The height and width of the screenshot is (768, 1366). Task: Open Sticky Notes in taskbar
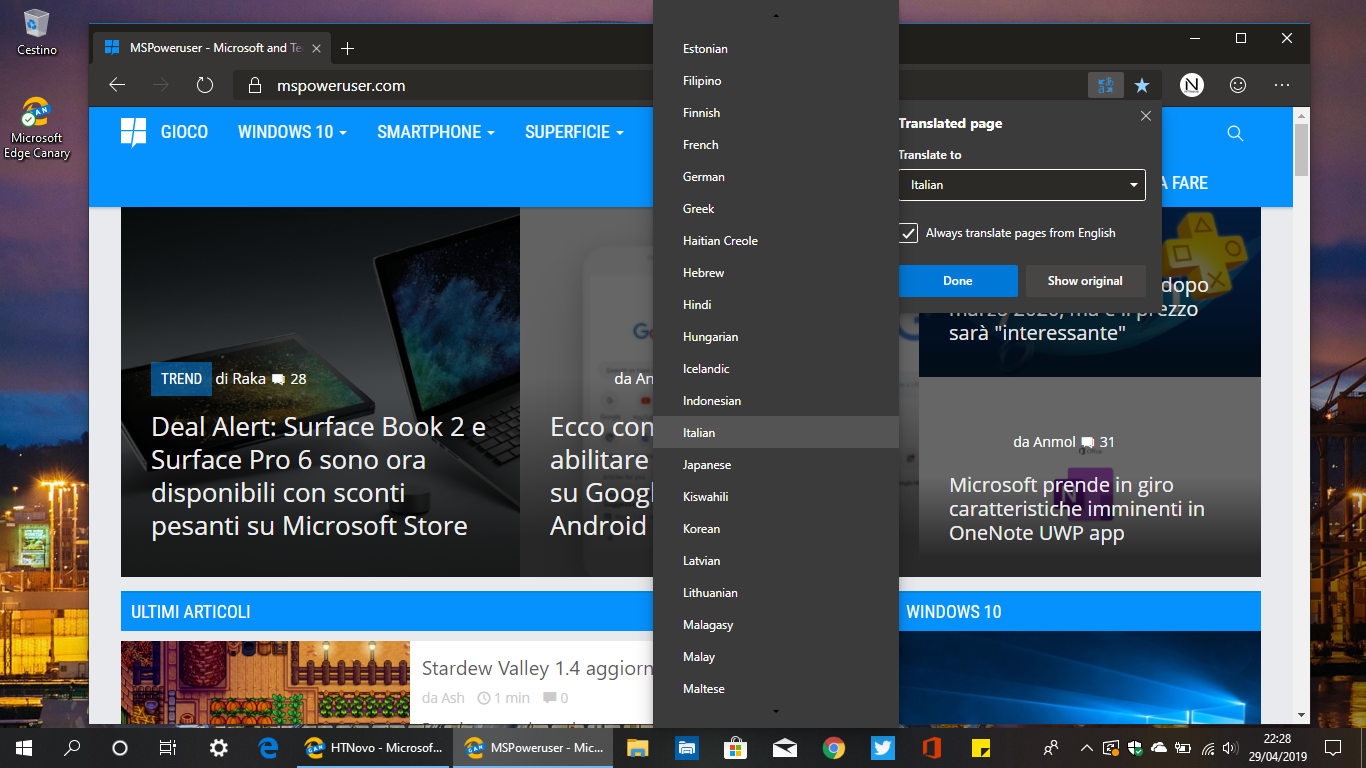pyautogui.click(x=981, y=748)
